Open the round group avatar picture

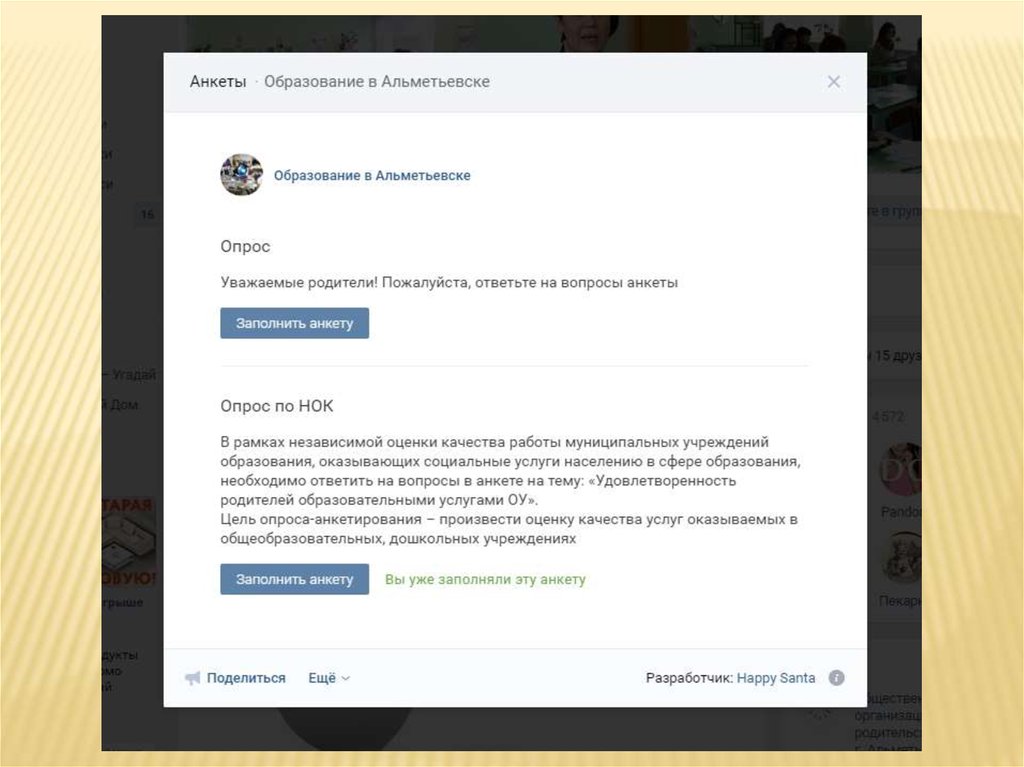(242, 174)
